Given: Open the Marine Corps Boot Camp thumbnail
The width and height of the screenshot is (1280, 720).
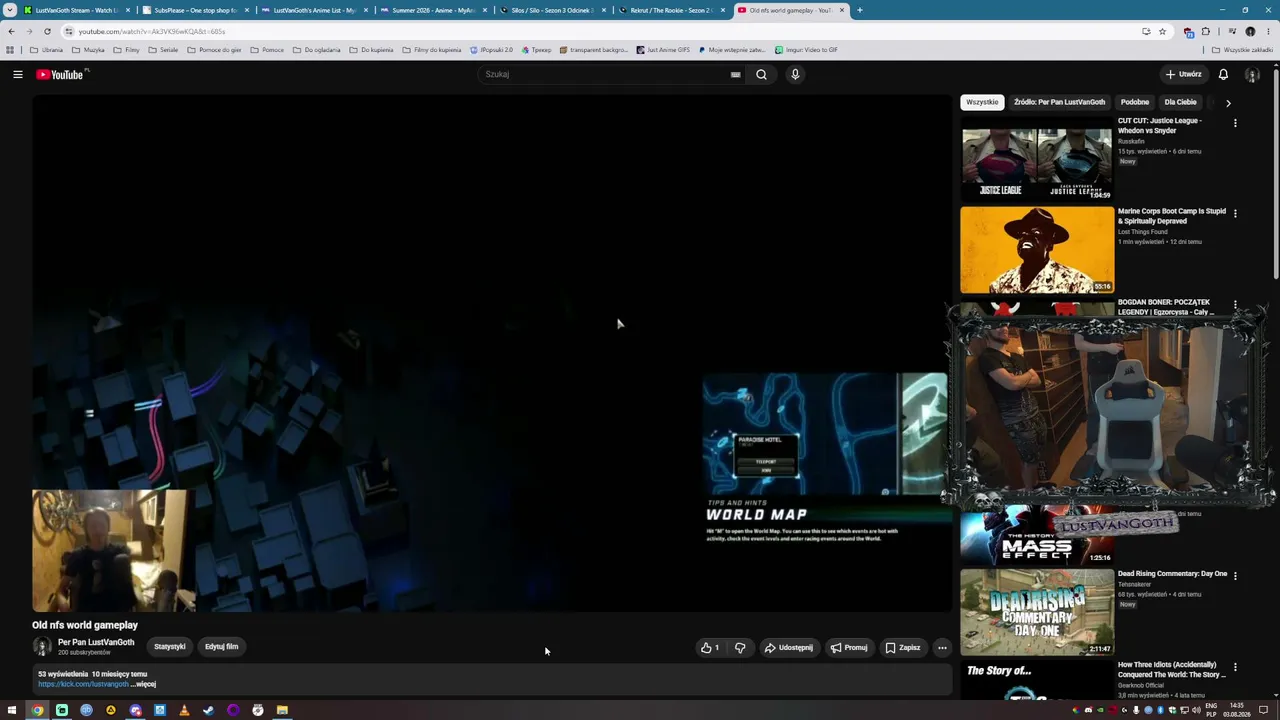Looking at the screenshot, I should (1037, 250).
